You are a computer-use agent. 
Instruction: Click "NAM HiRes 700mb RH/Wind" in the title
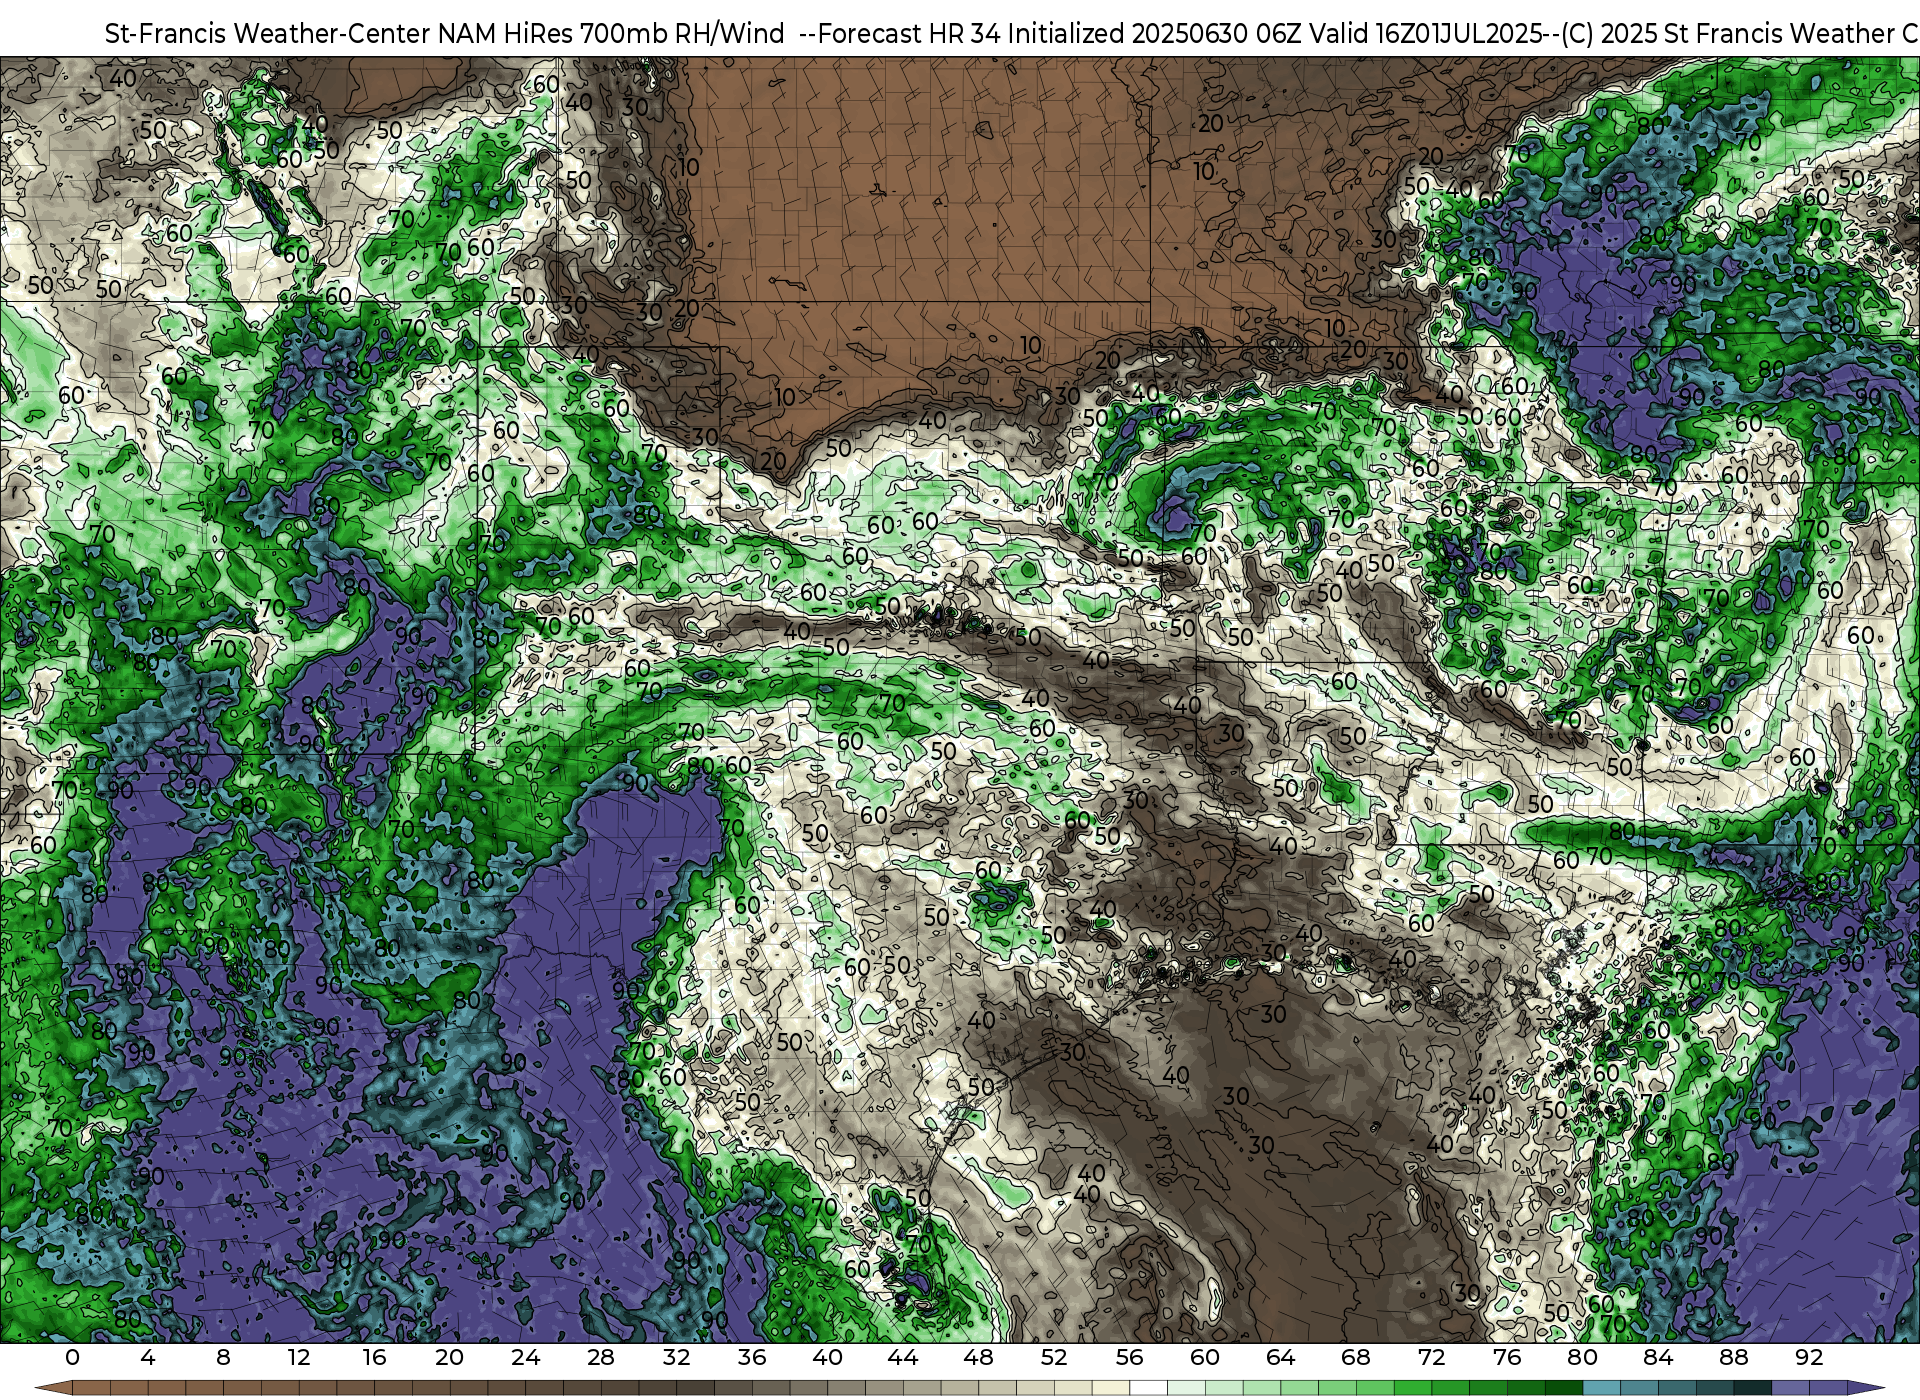click(x=611, y=34)
